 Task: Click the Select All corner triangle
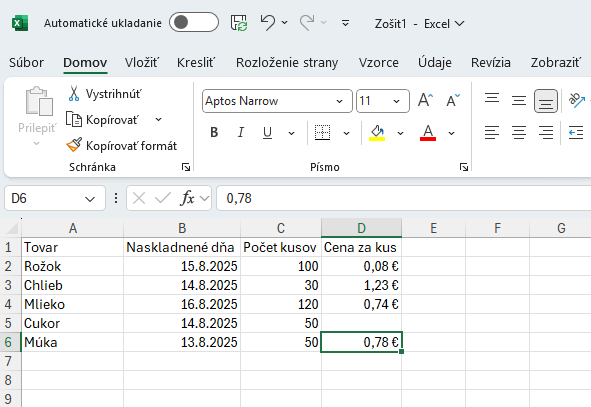point(11,228)
